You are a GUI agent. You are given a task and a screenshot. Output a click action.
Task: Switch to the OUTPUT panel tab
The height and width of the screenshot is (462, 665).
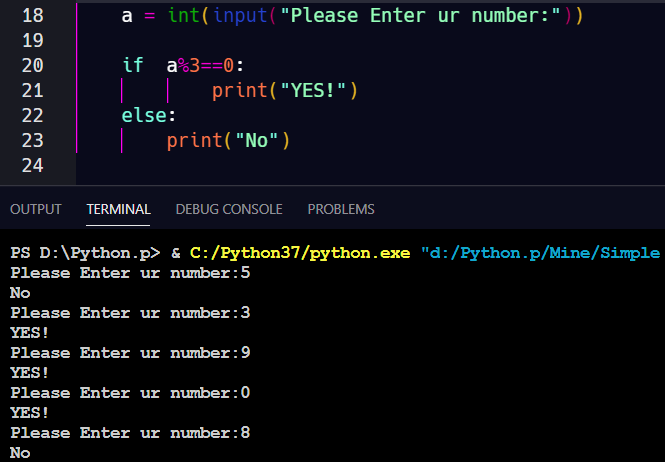click(x=35, y=209)
